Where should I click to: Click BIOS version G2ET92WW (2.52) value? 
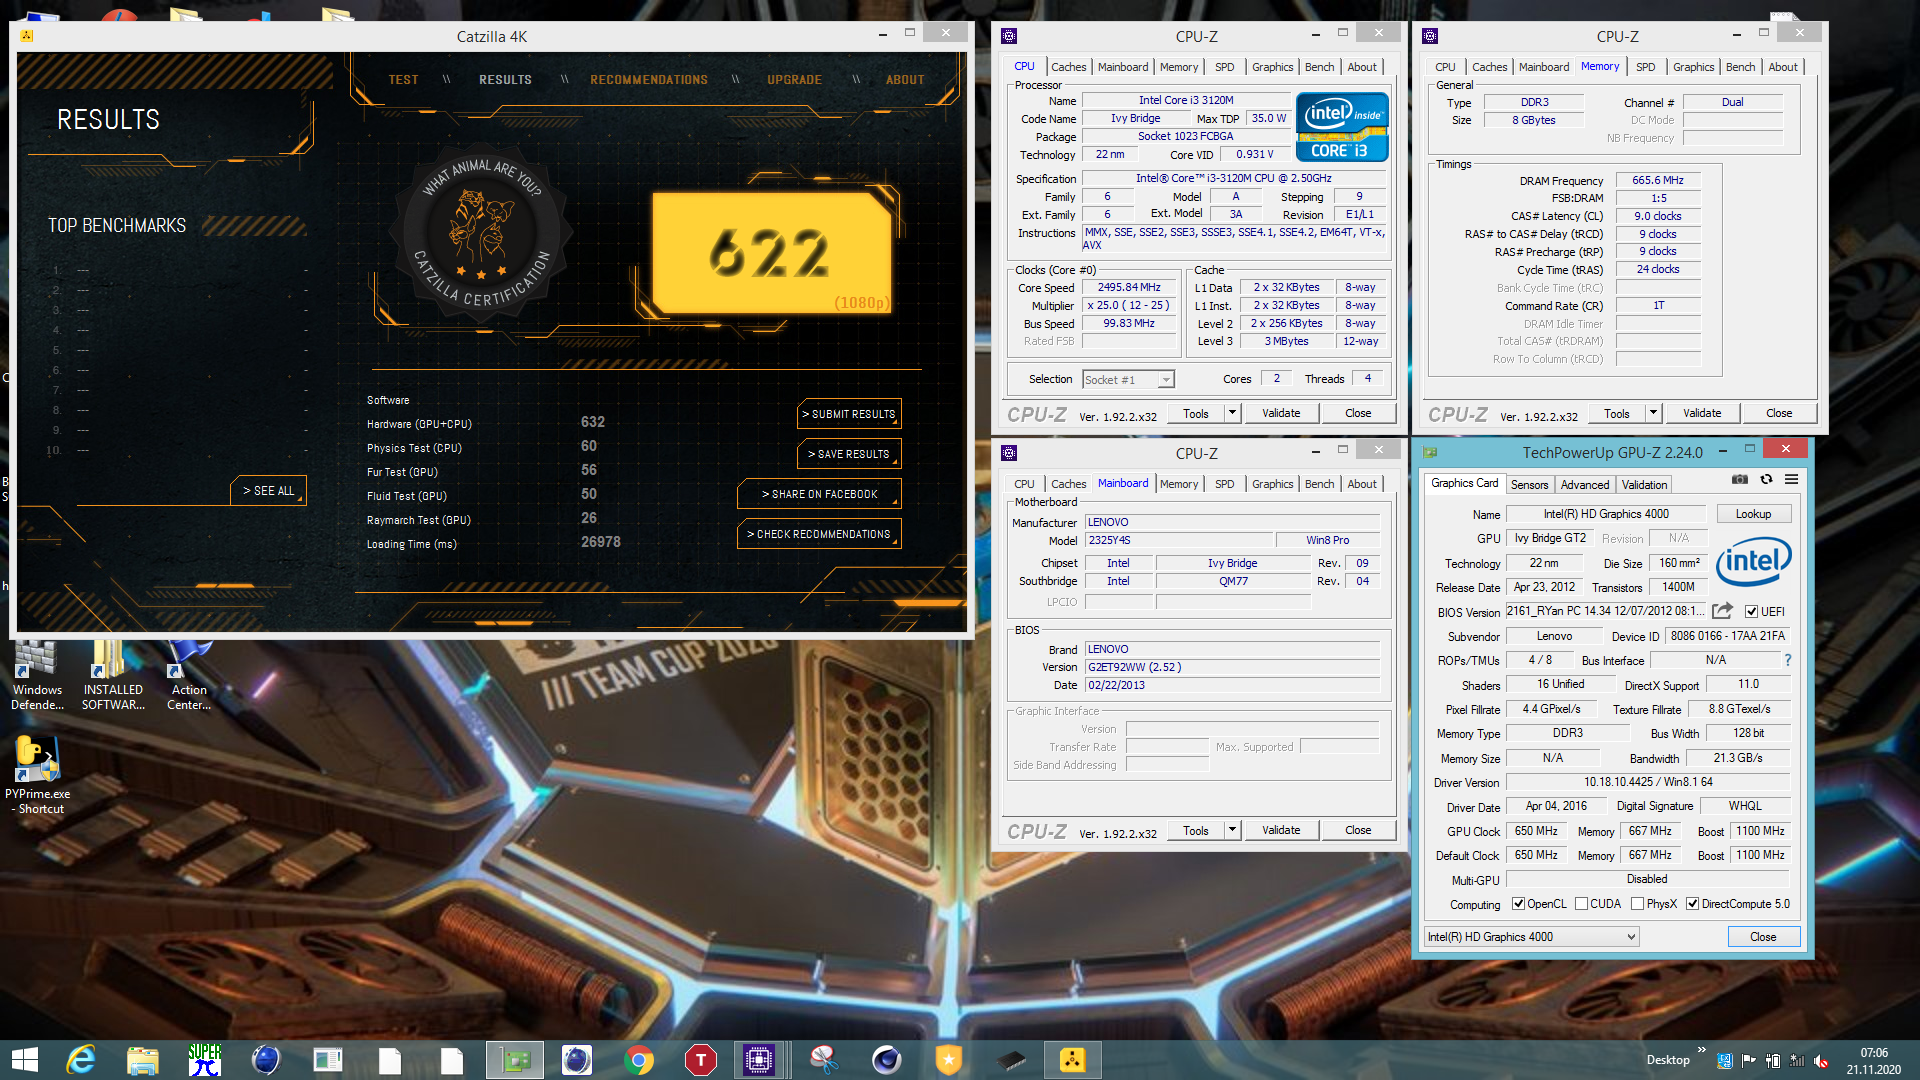1232,667
